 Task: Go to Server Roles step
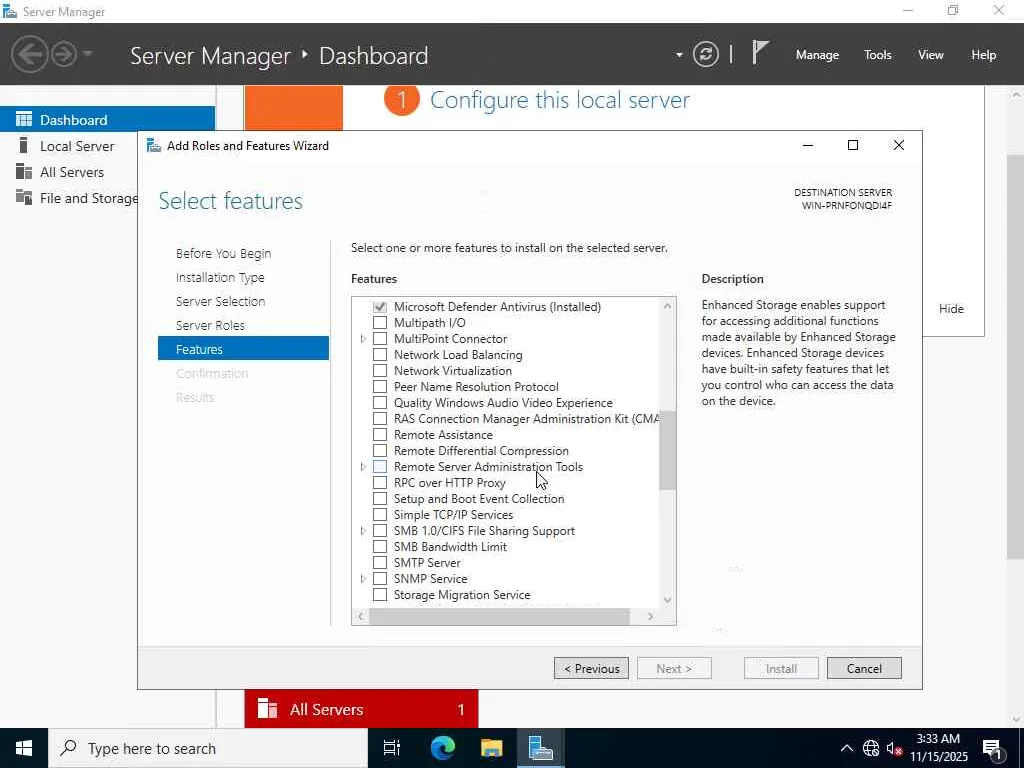coord(210,325)
